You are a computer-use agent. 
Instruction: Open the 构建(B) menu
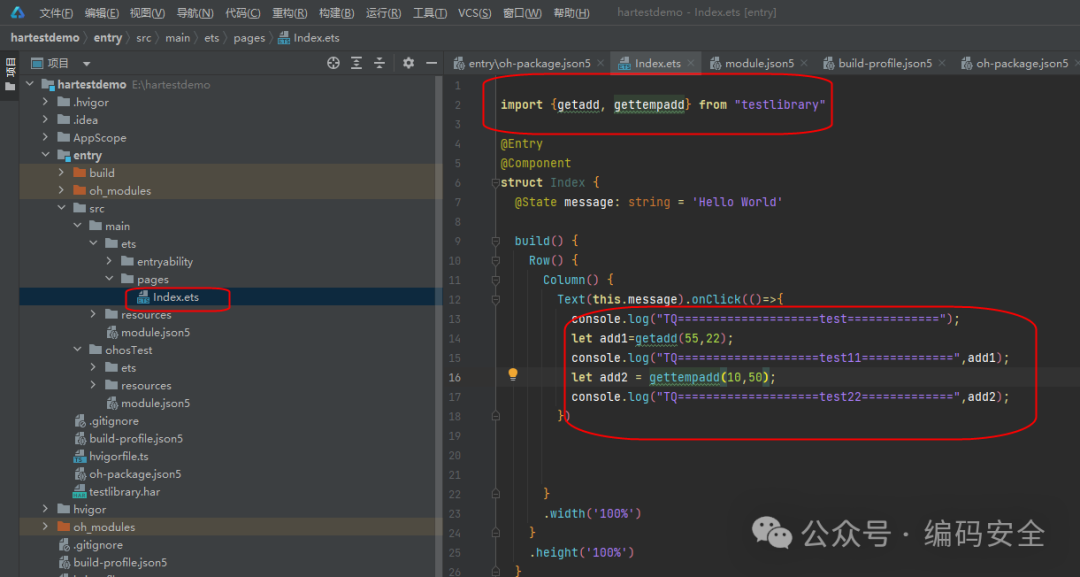336,13
